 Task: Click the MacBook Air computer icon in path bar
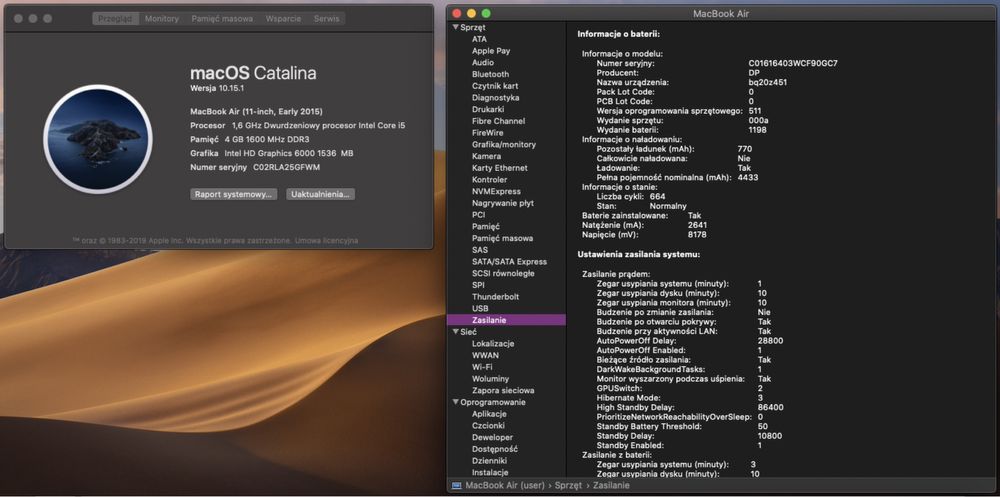456,486
